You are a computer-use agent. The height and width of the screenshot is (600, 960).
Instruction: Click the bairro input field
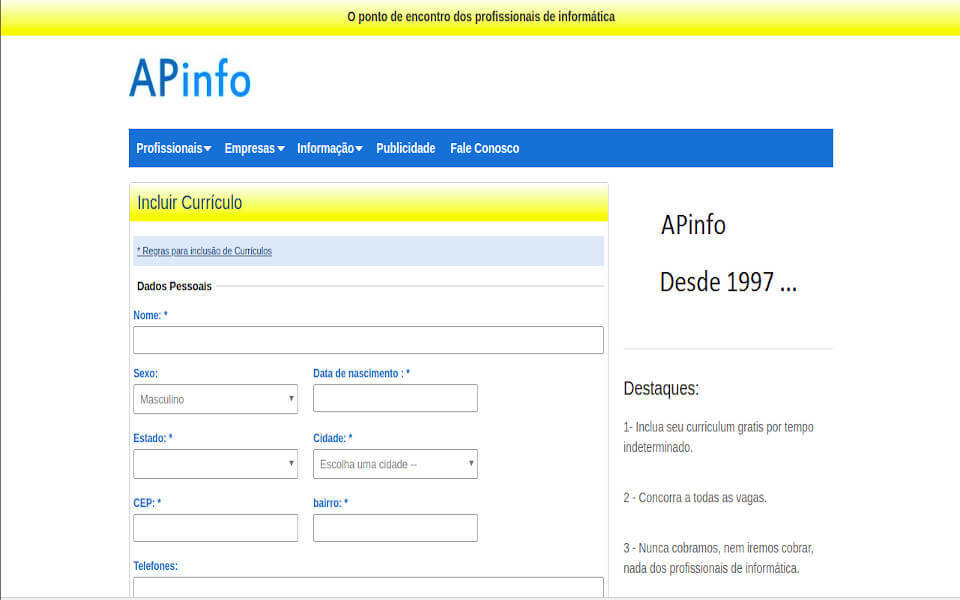pos(395,528)
